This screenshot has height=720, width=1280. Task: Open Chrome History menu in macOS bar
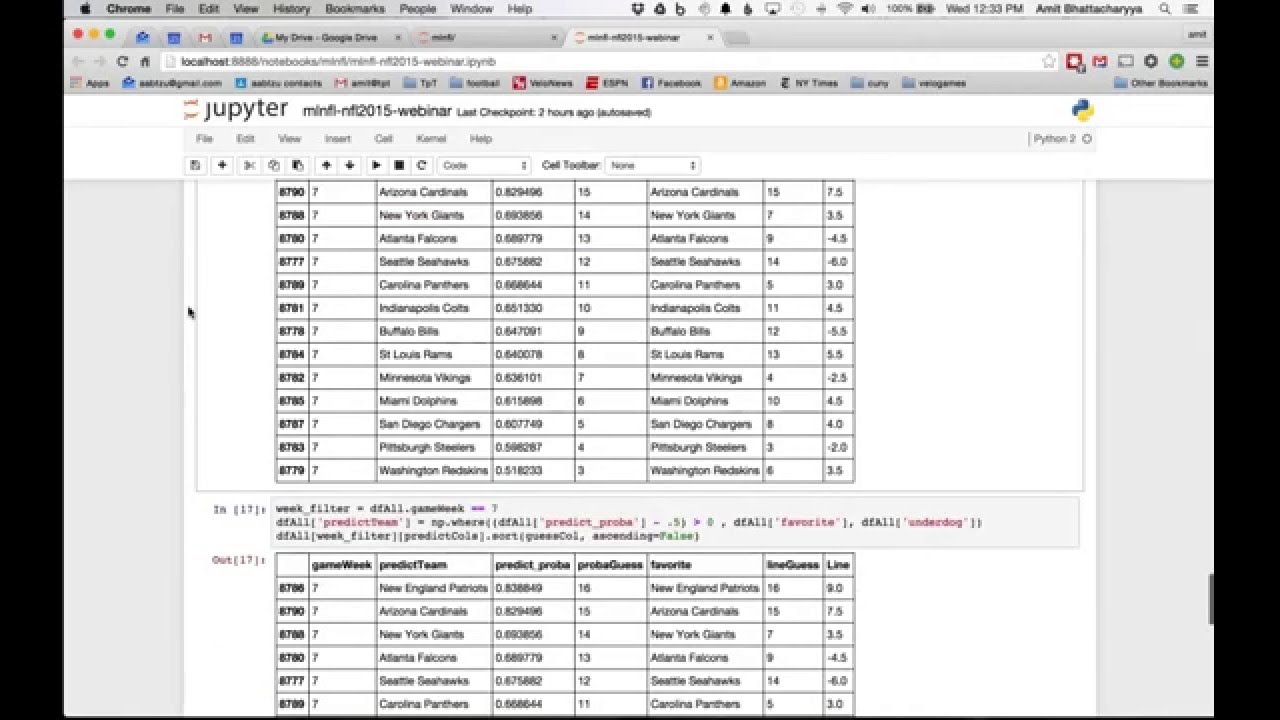(291, 9)
